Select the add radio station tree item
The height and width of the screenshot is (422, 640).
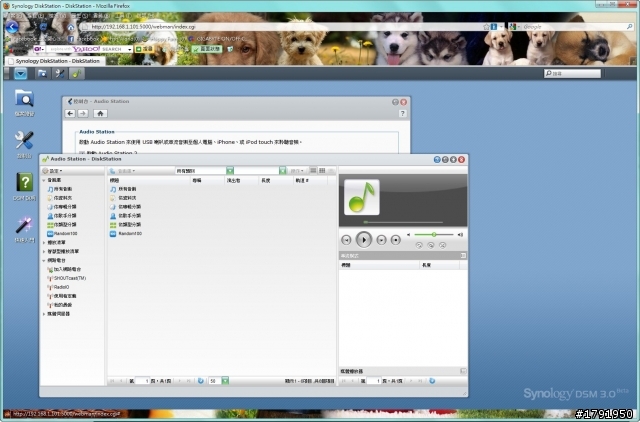64,269
